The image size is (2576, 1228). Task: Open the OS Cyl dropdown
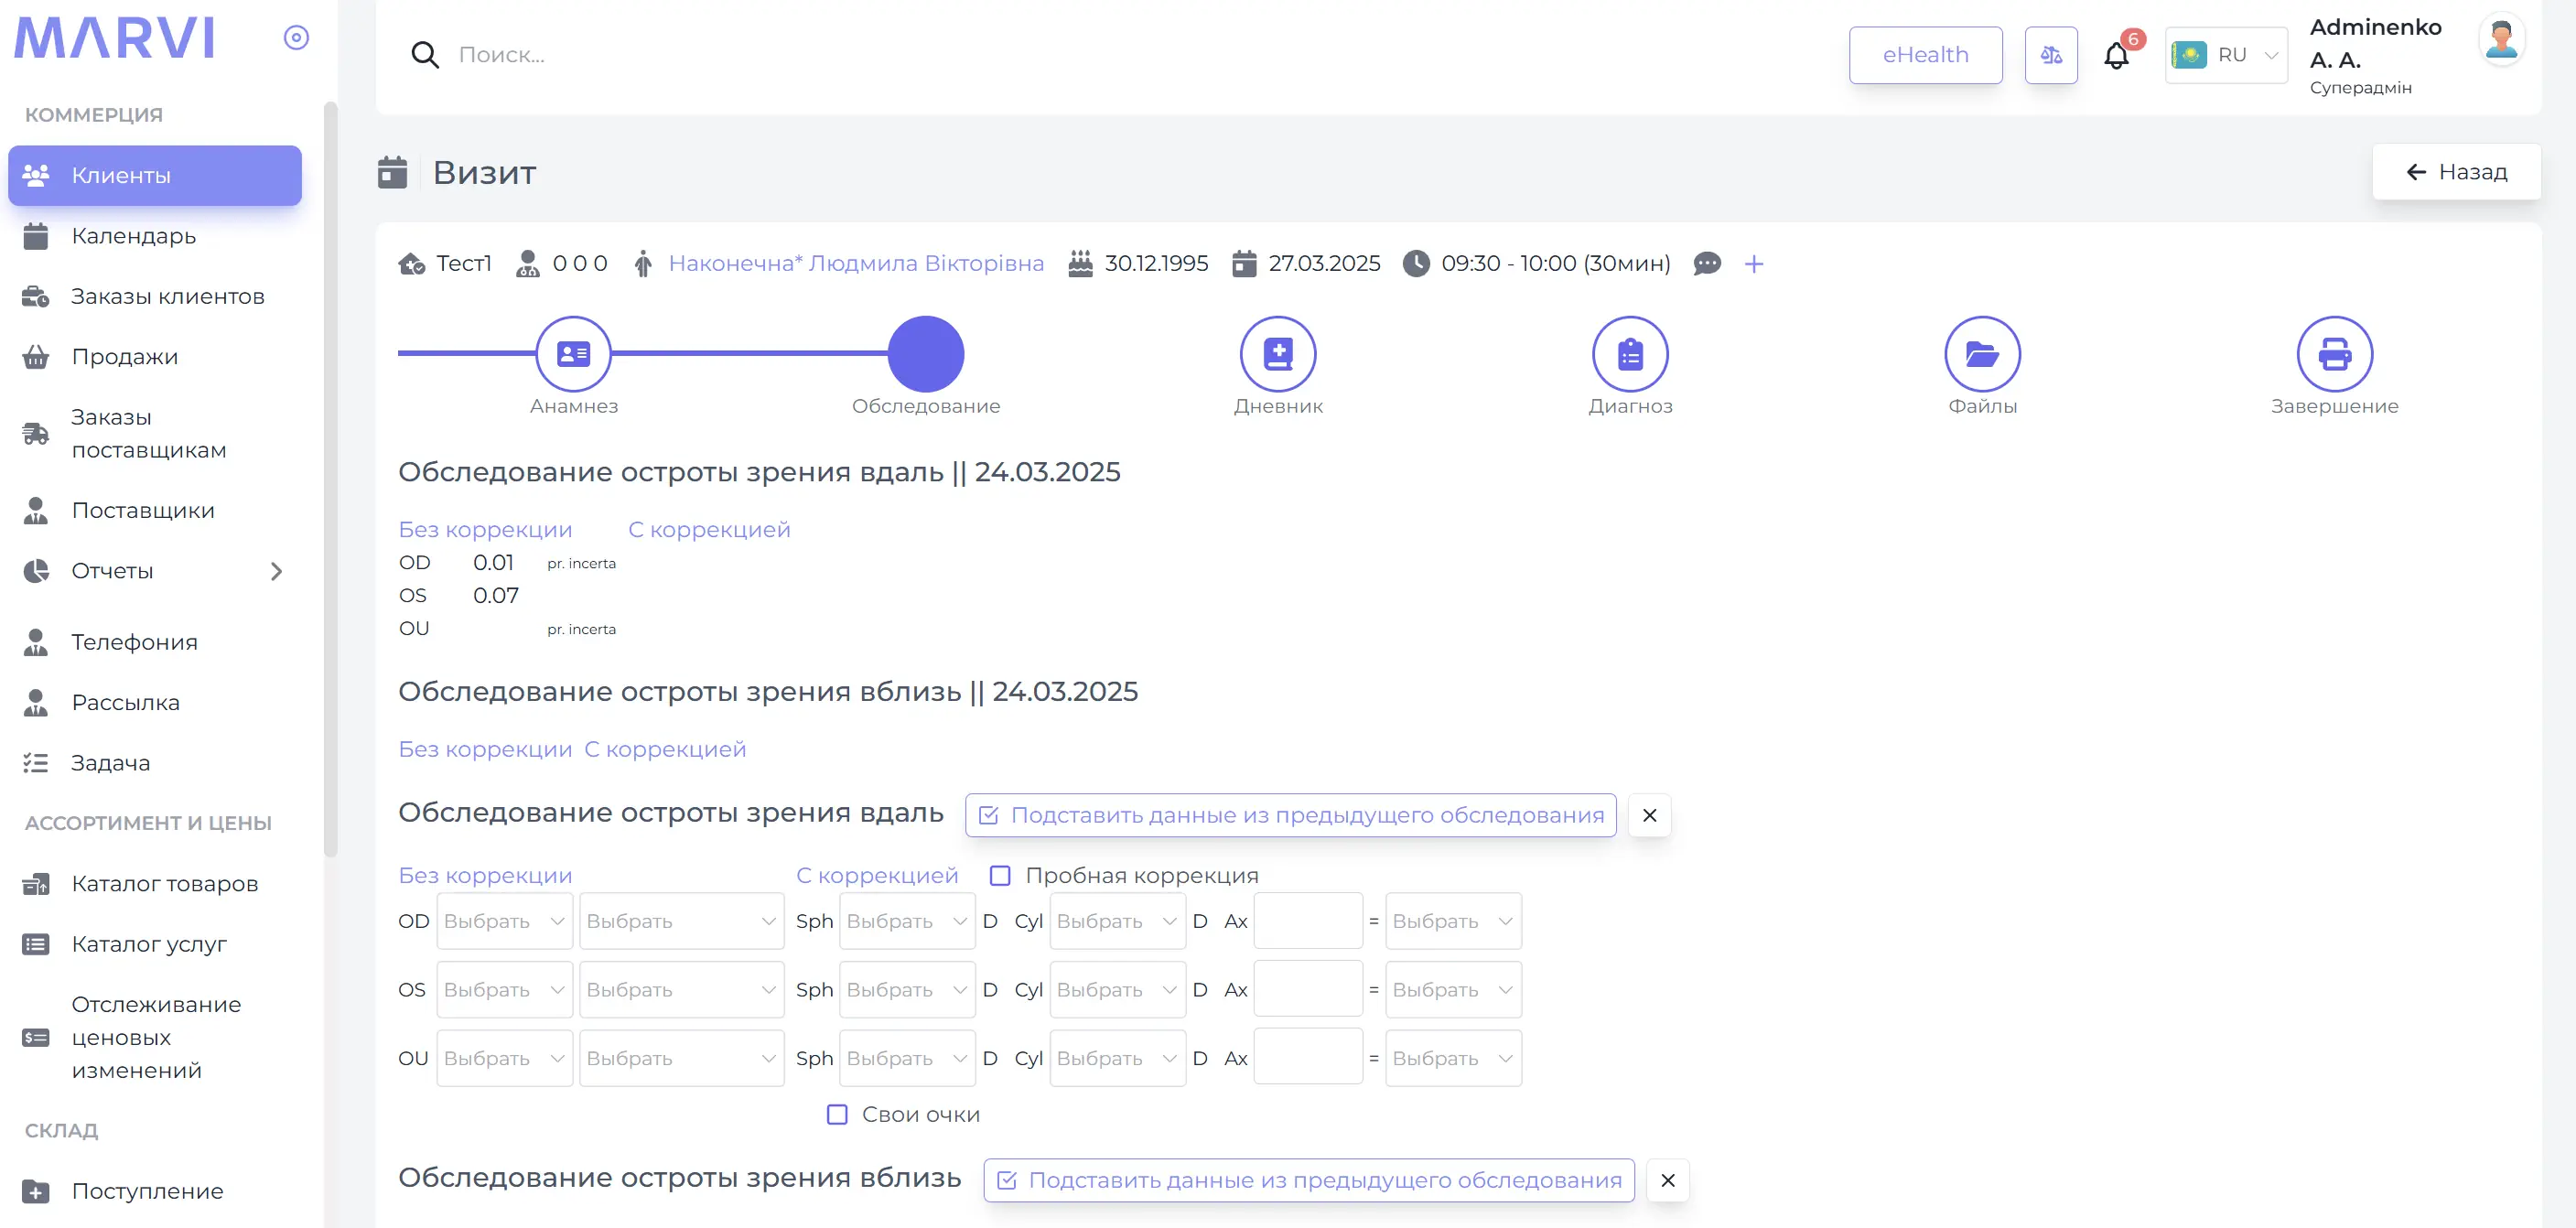pos(1117,990)
